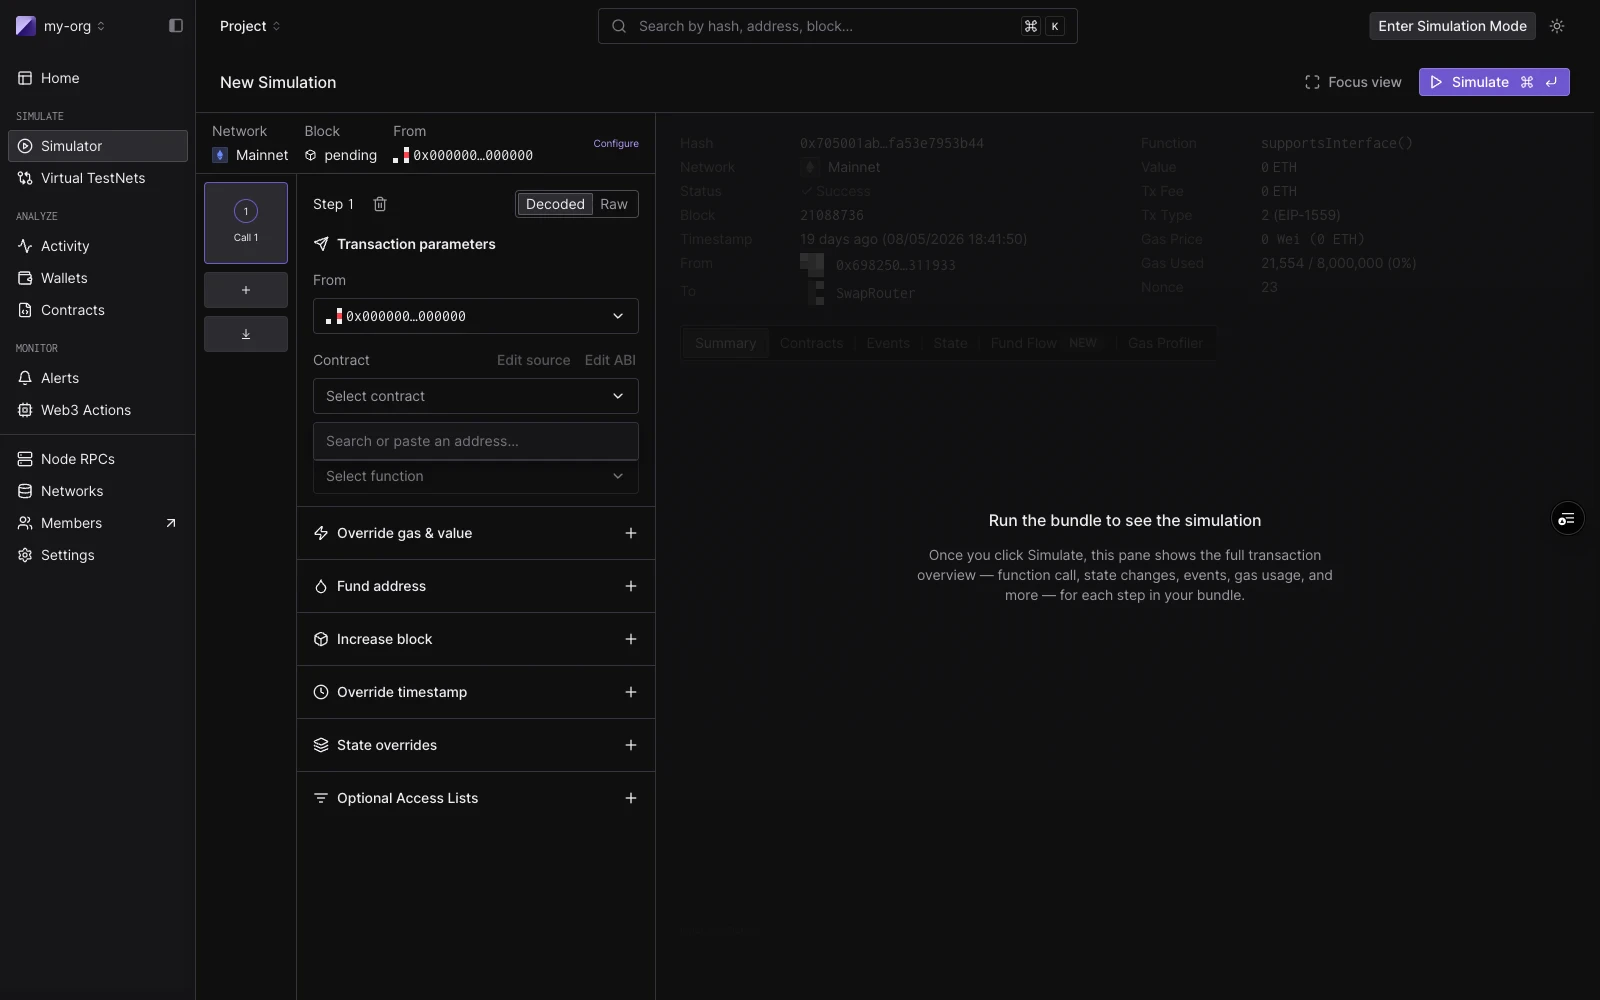Open Select contract dropdown

click(x=476, y=396)
